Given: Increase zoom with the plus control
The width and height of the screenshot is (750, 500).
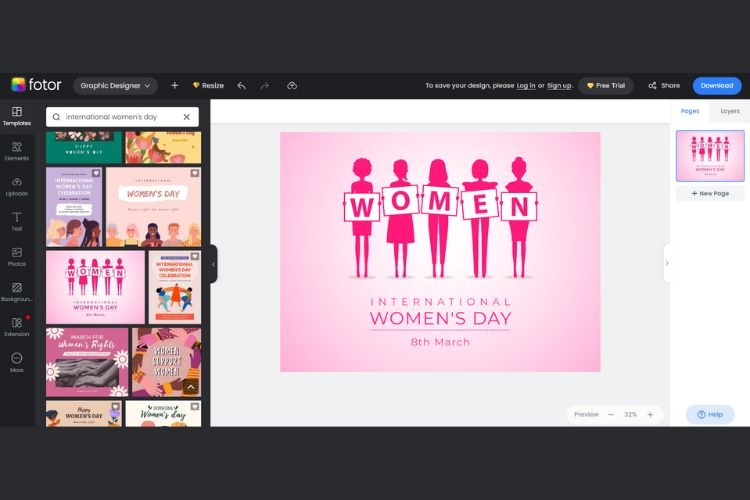Looking at the screenshot, I should [x=650, y=415].
